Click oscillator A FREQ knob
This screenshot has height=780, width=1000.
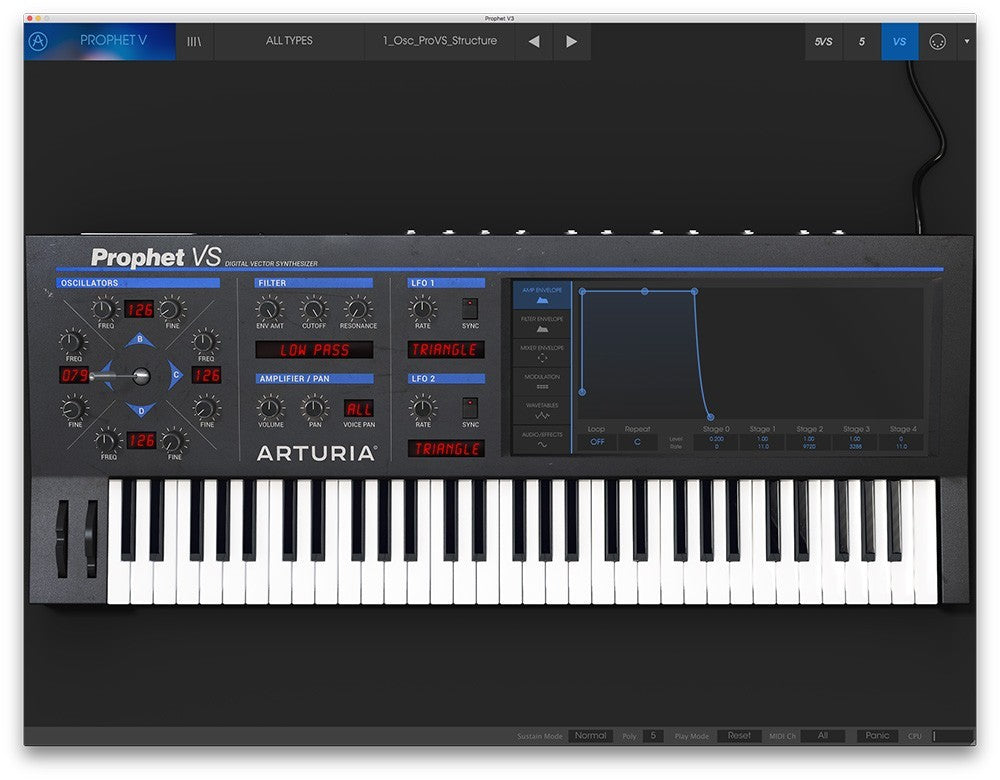73,342
